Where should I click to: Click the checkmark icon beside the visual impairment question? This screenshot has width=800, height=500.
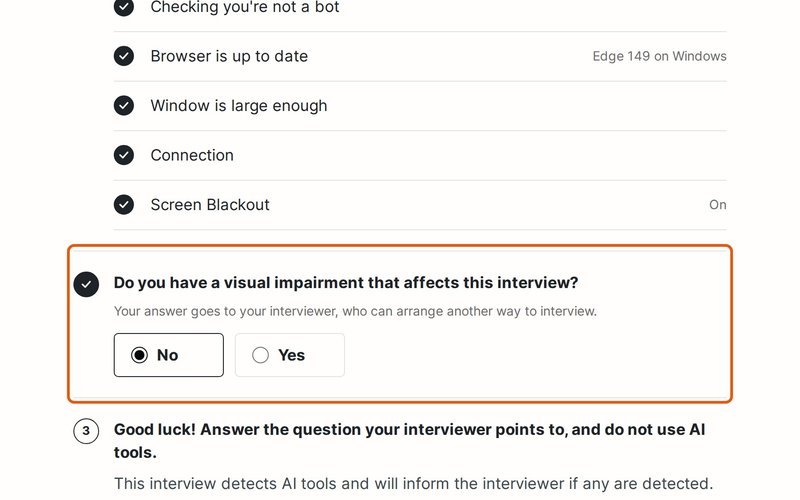coord(86,284)
